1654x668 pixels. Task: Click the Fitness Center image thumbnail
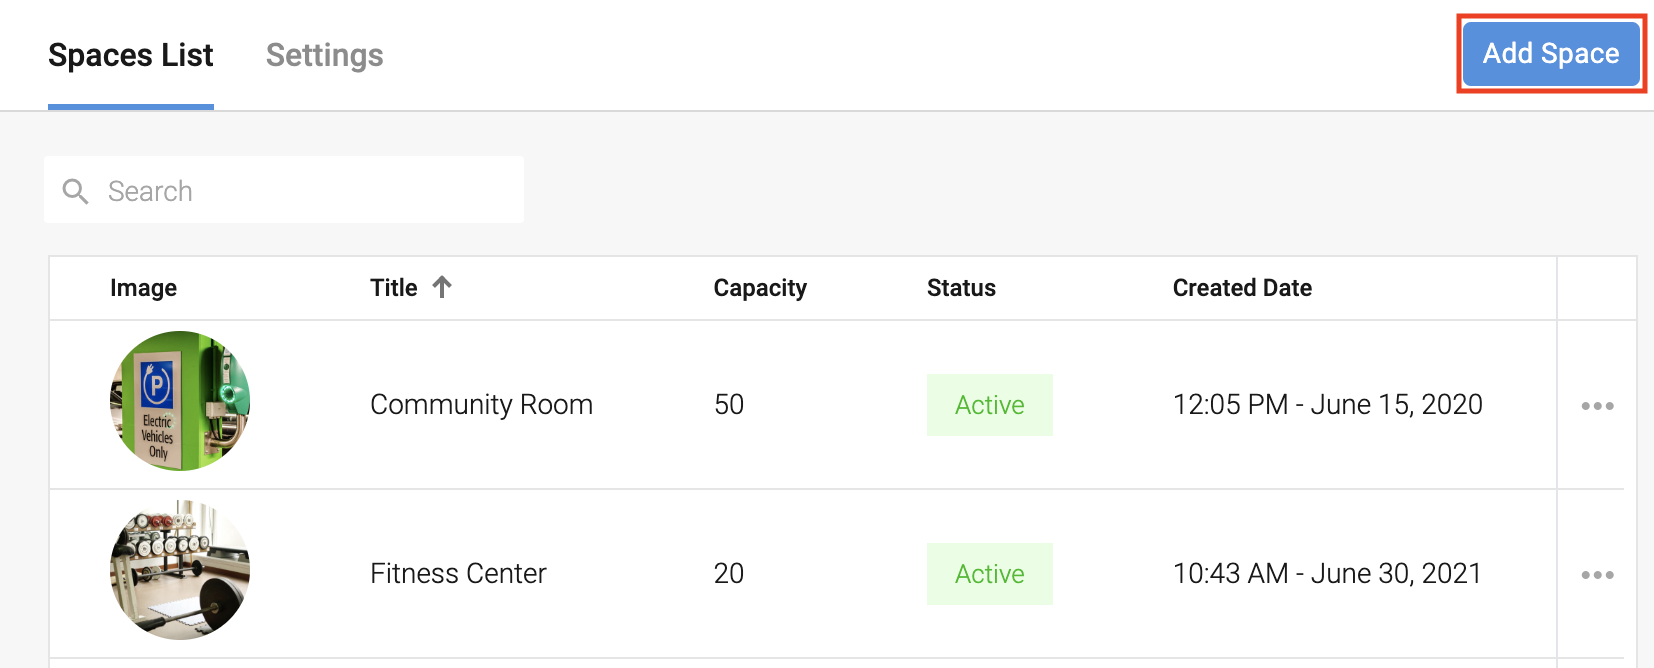pos(180,570)
